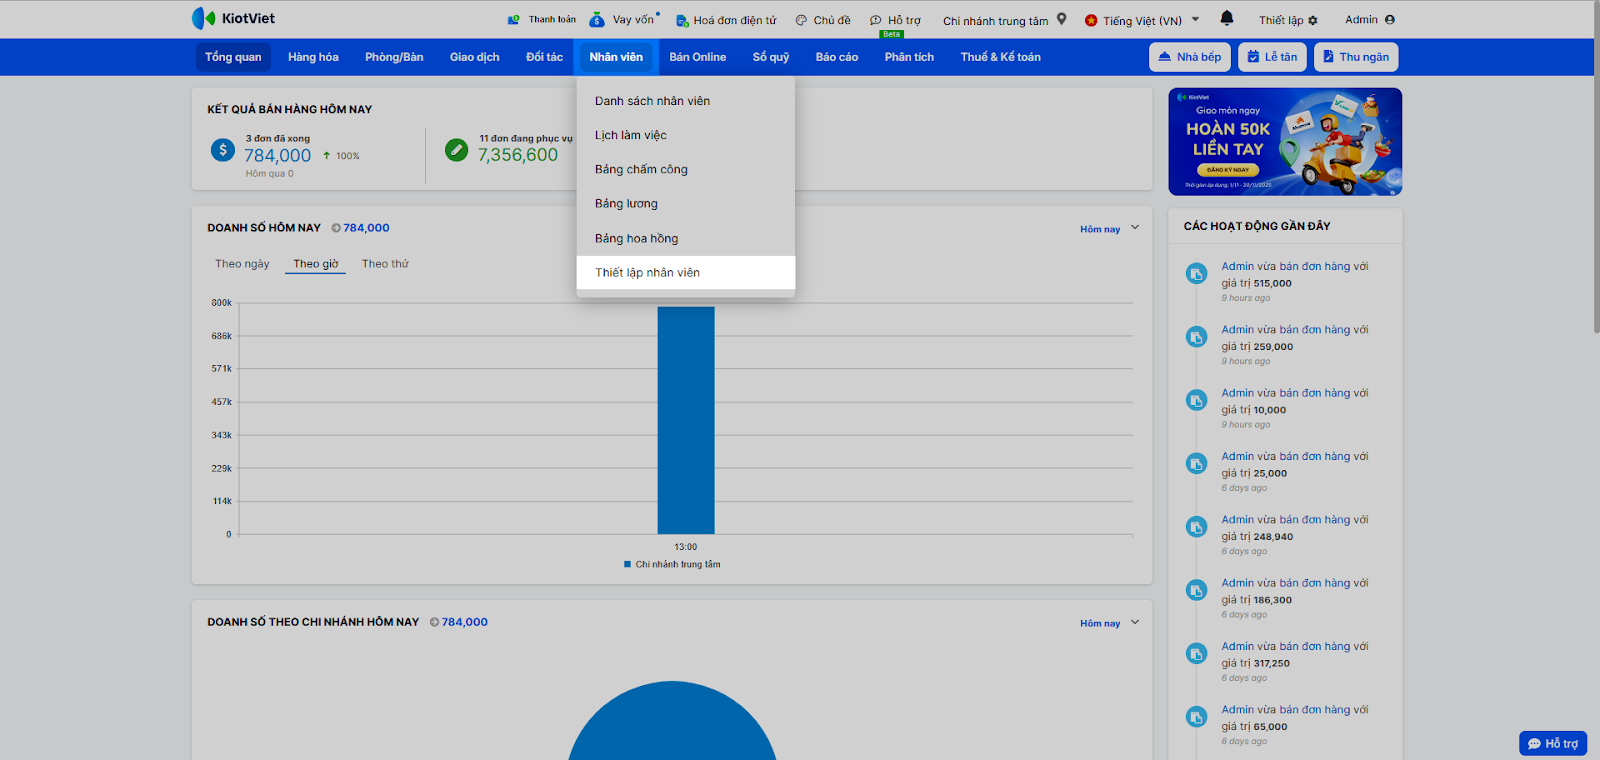The width and height of the screenshot is (1600, 760).
Task: Click the activity icon for the 515,000 order
Action: coord(1196,273)
